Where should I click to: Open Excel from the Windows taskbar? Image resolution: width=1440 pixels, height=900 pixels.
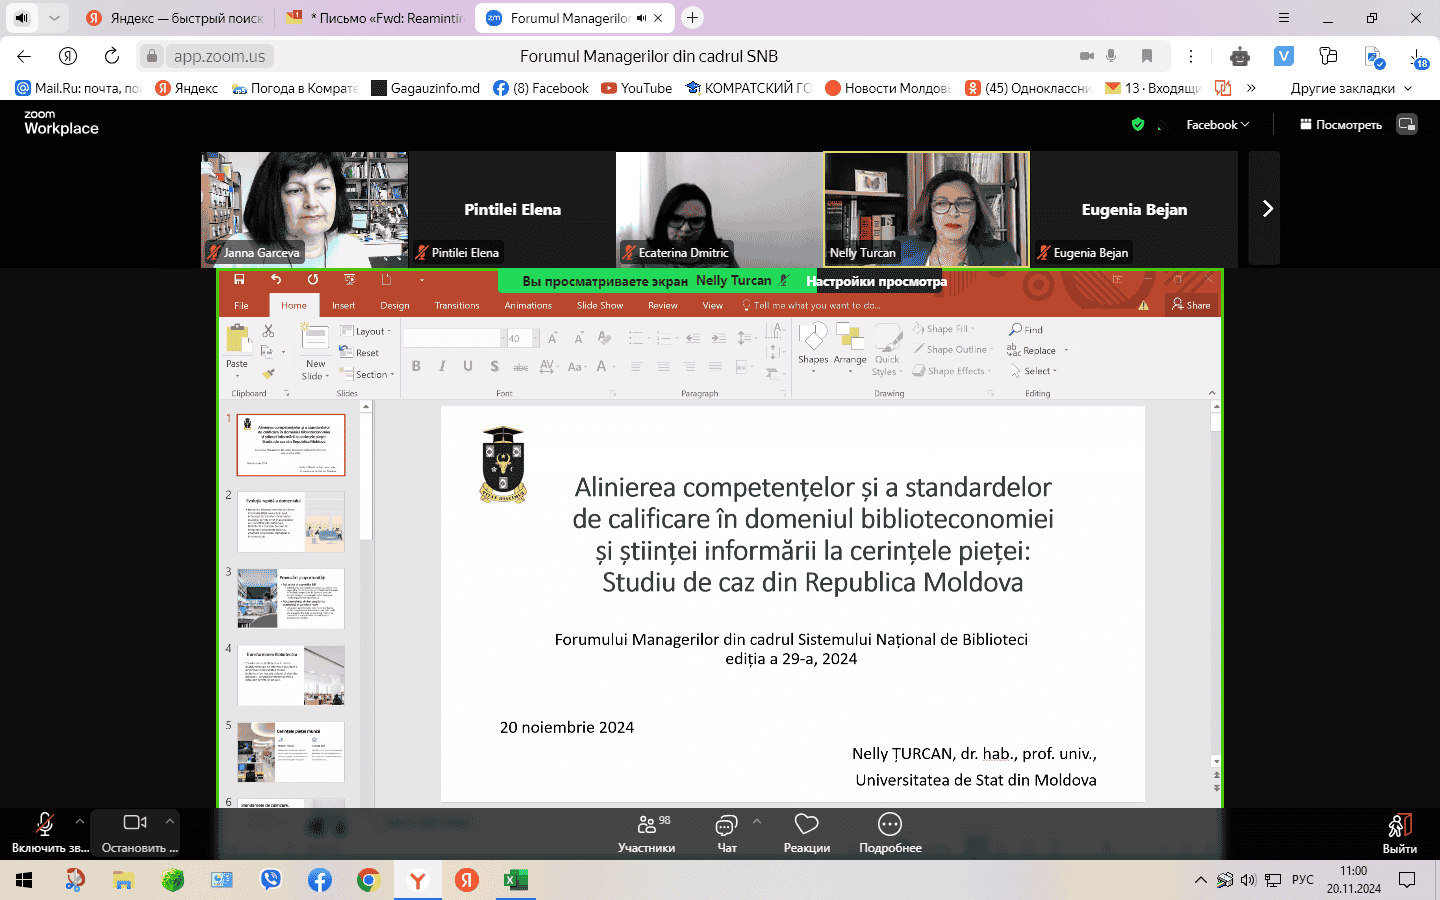coord(515,880)
